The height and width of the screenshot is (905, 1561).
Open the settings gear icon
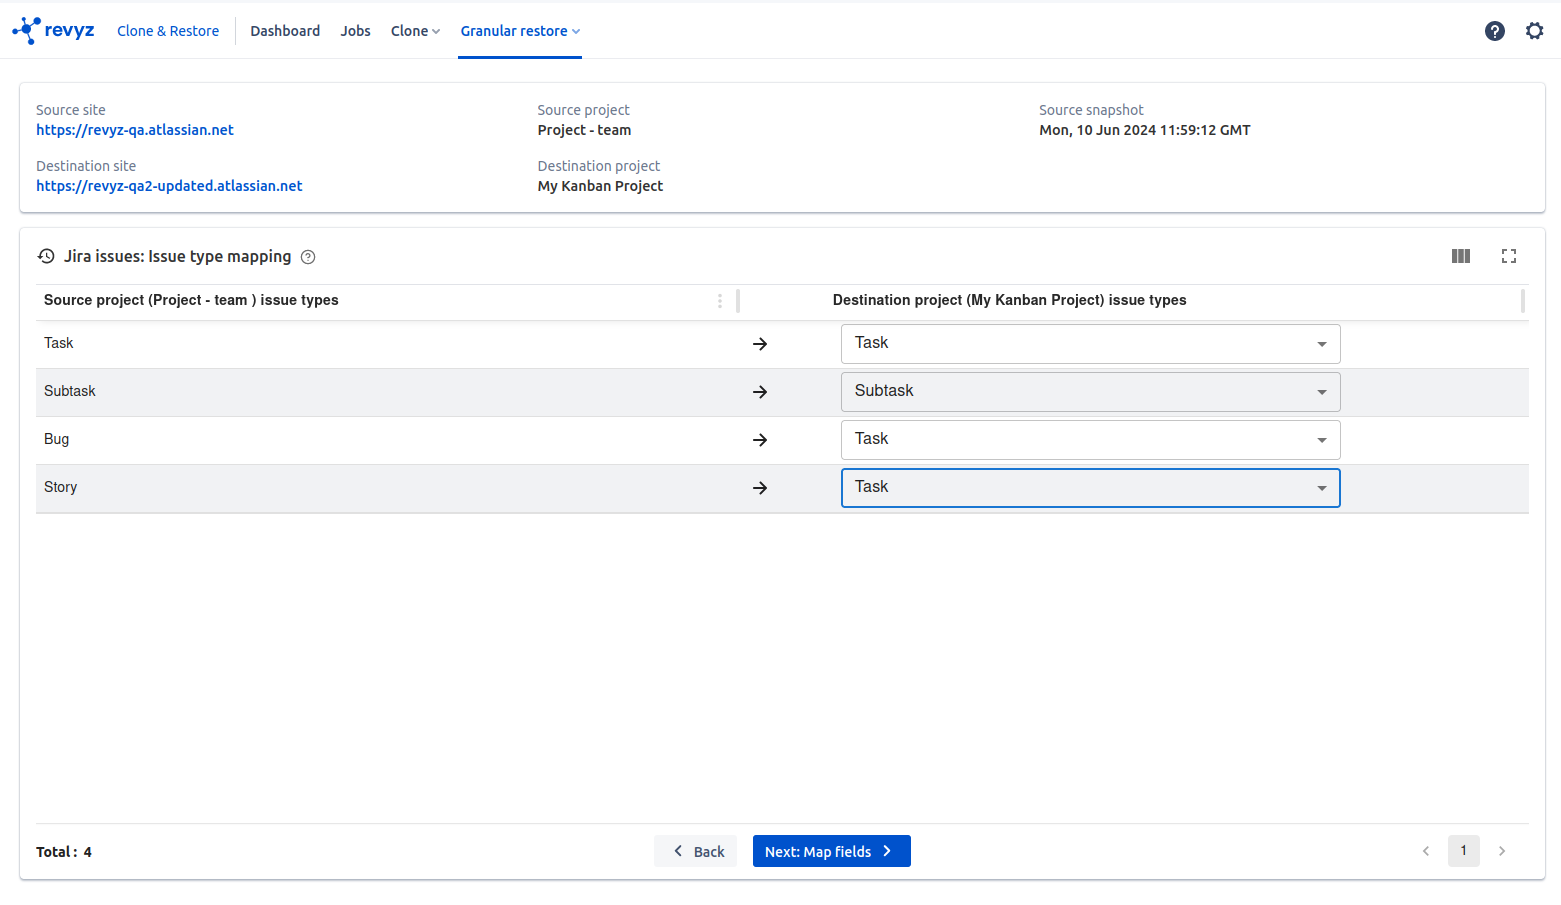(x=1535, y=31)
